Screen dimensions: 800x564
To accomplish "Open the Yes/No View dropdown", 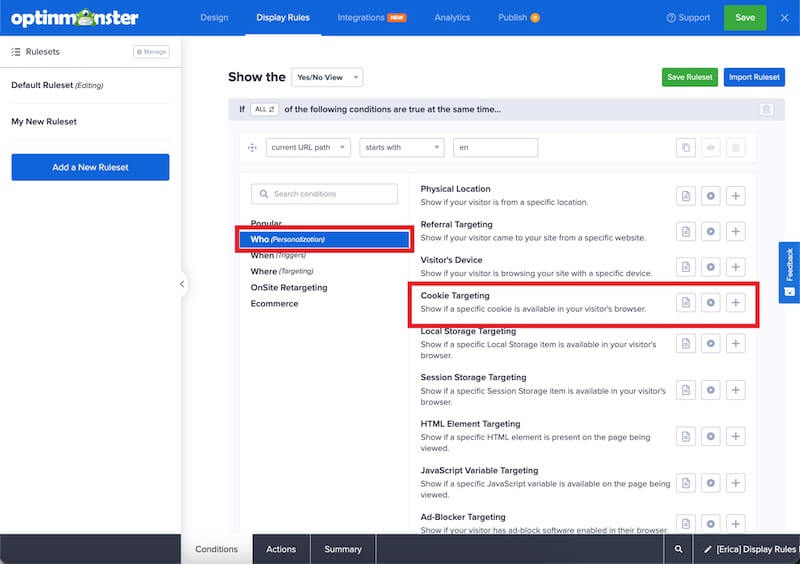I will [x=327, y=78].
